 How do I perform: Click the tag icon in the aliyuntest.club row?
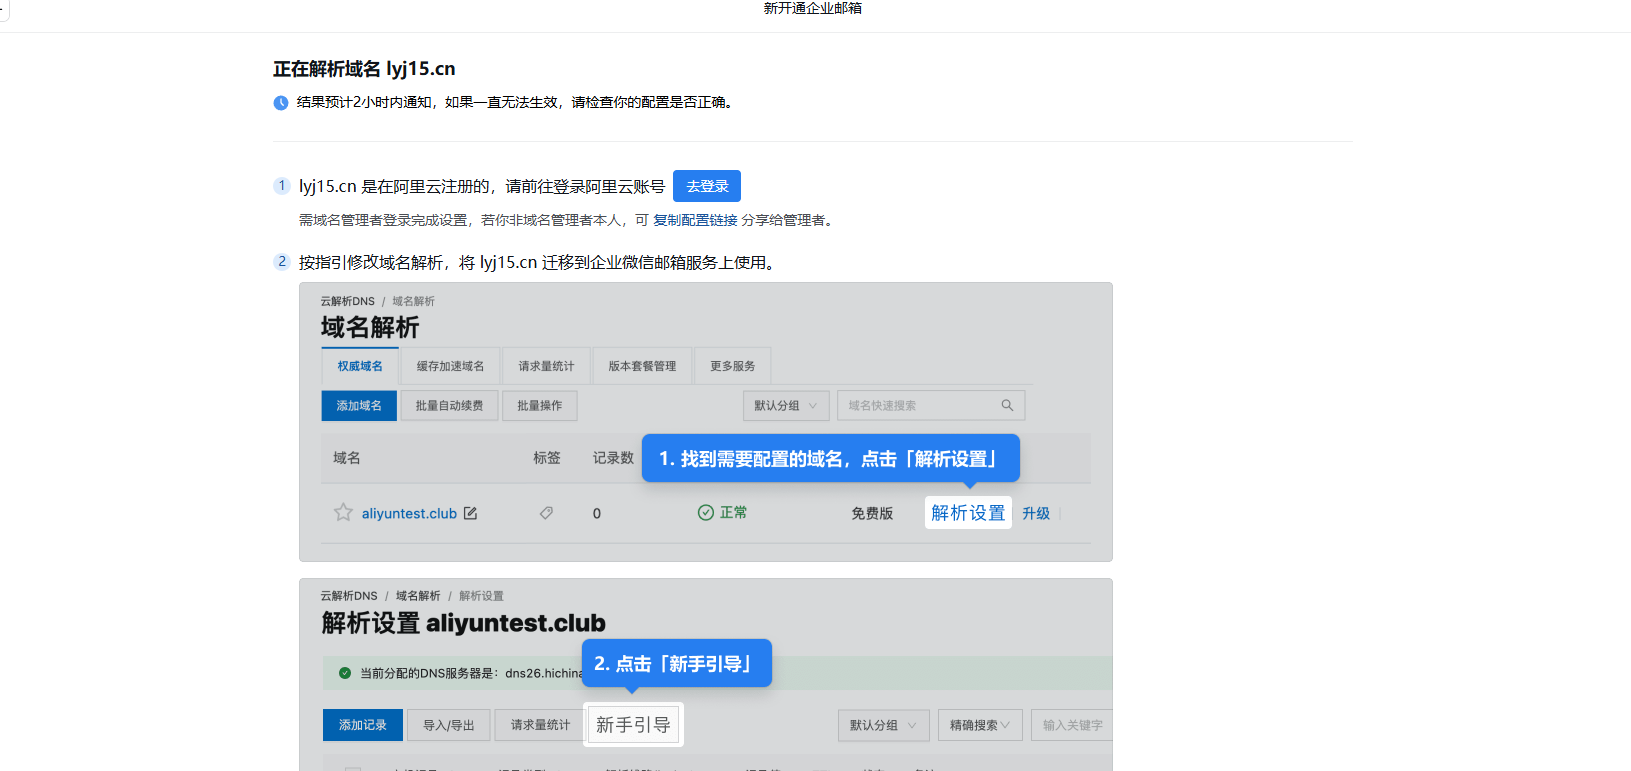pos(546,513)
